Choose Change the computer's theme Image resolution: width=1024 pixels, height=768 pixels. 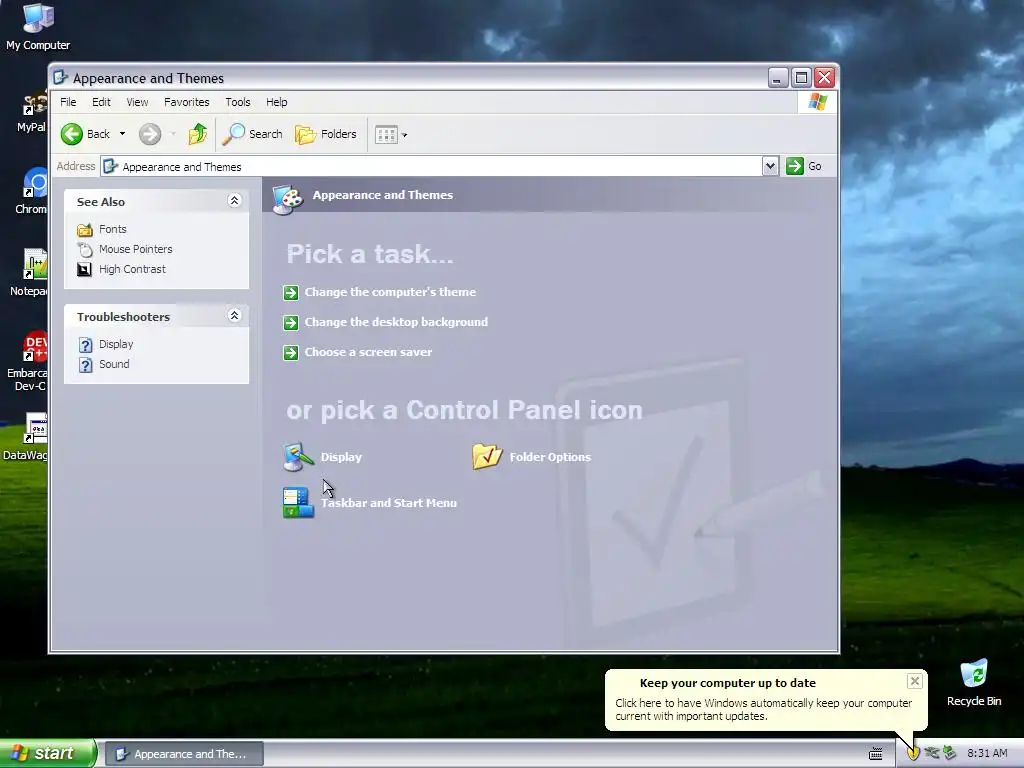[x=390, y=292]
